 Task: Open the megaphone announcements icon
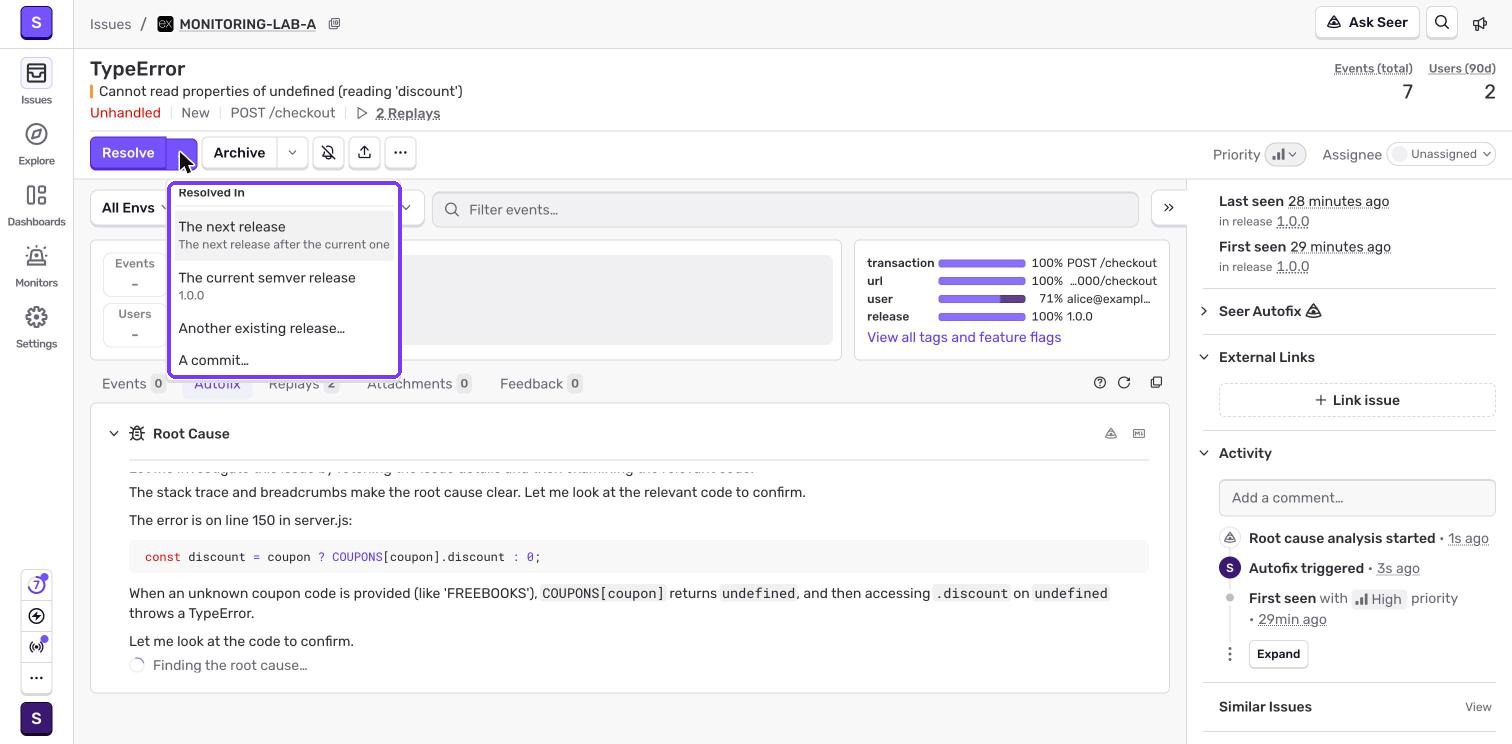click(x=1480, y=23)
